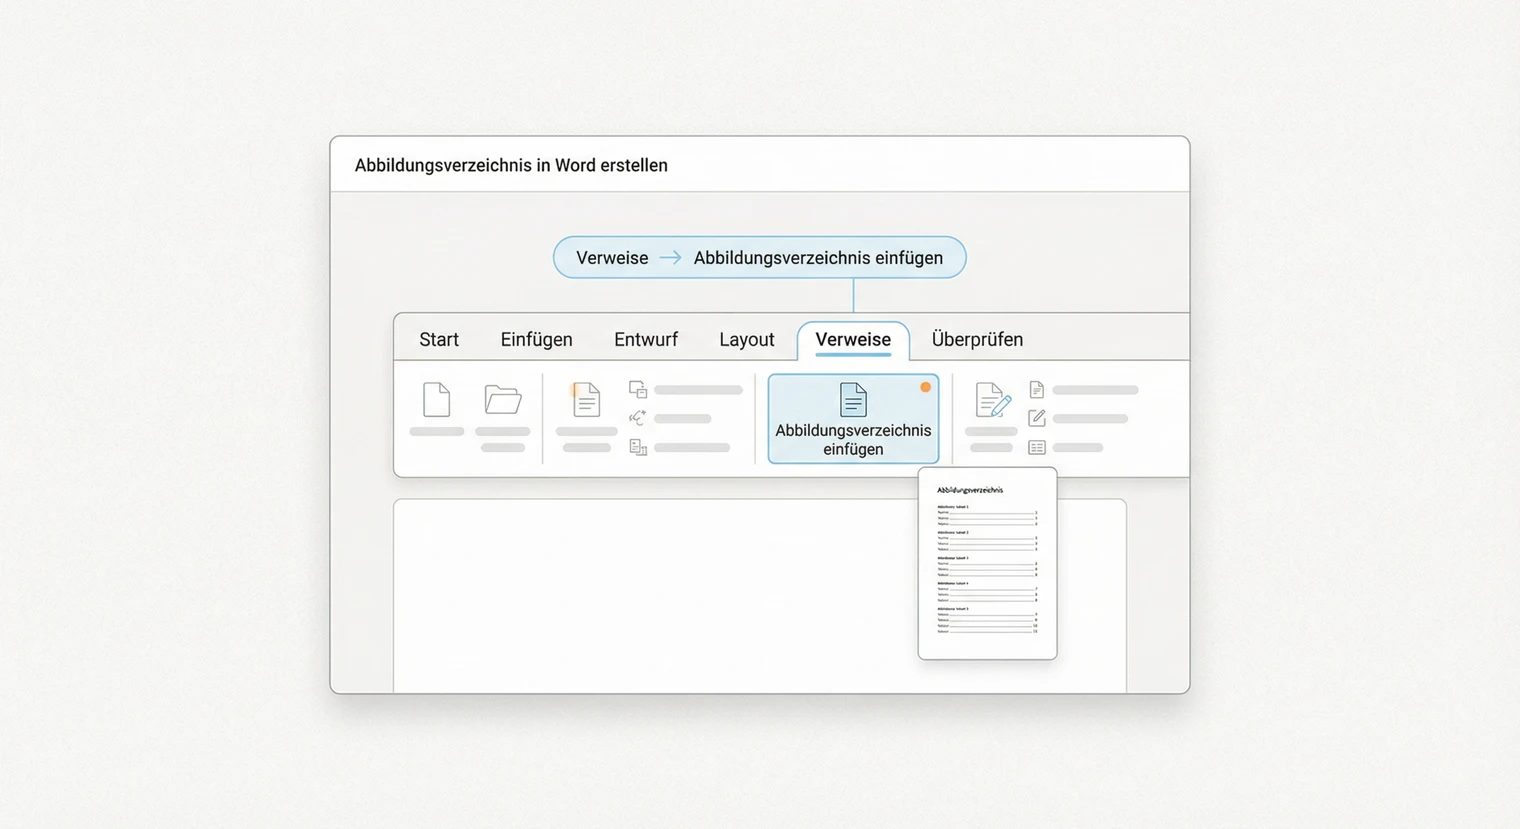Click the Abbildungsverzeichnis preview page thumbnail
This screenshot has height=829, width=1520.
[987, 564]
